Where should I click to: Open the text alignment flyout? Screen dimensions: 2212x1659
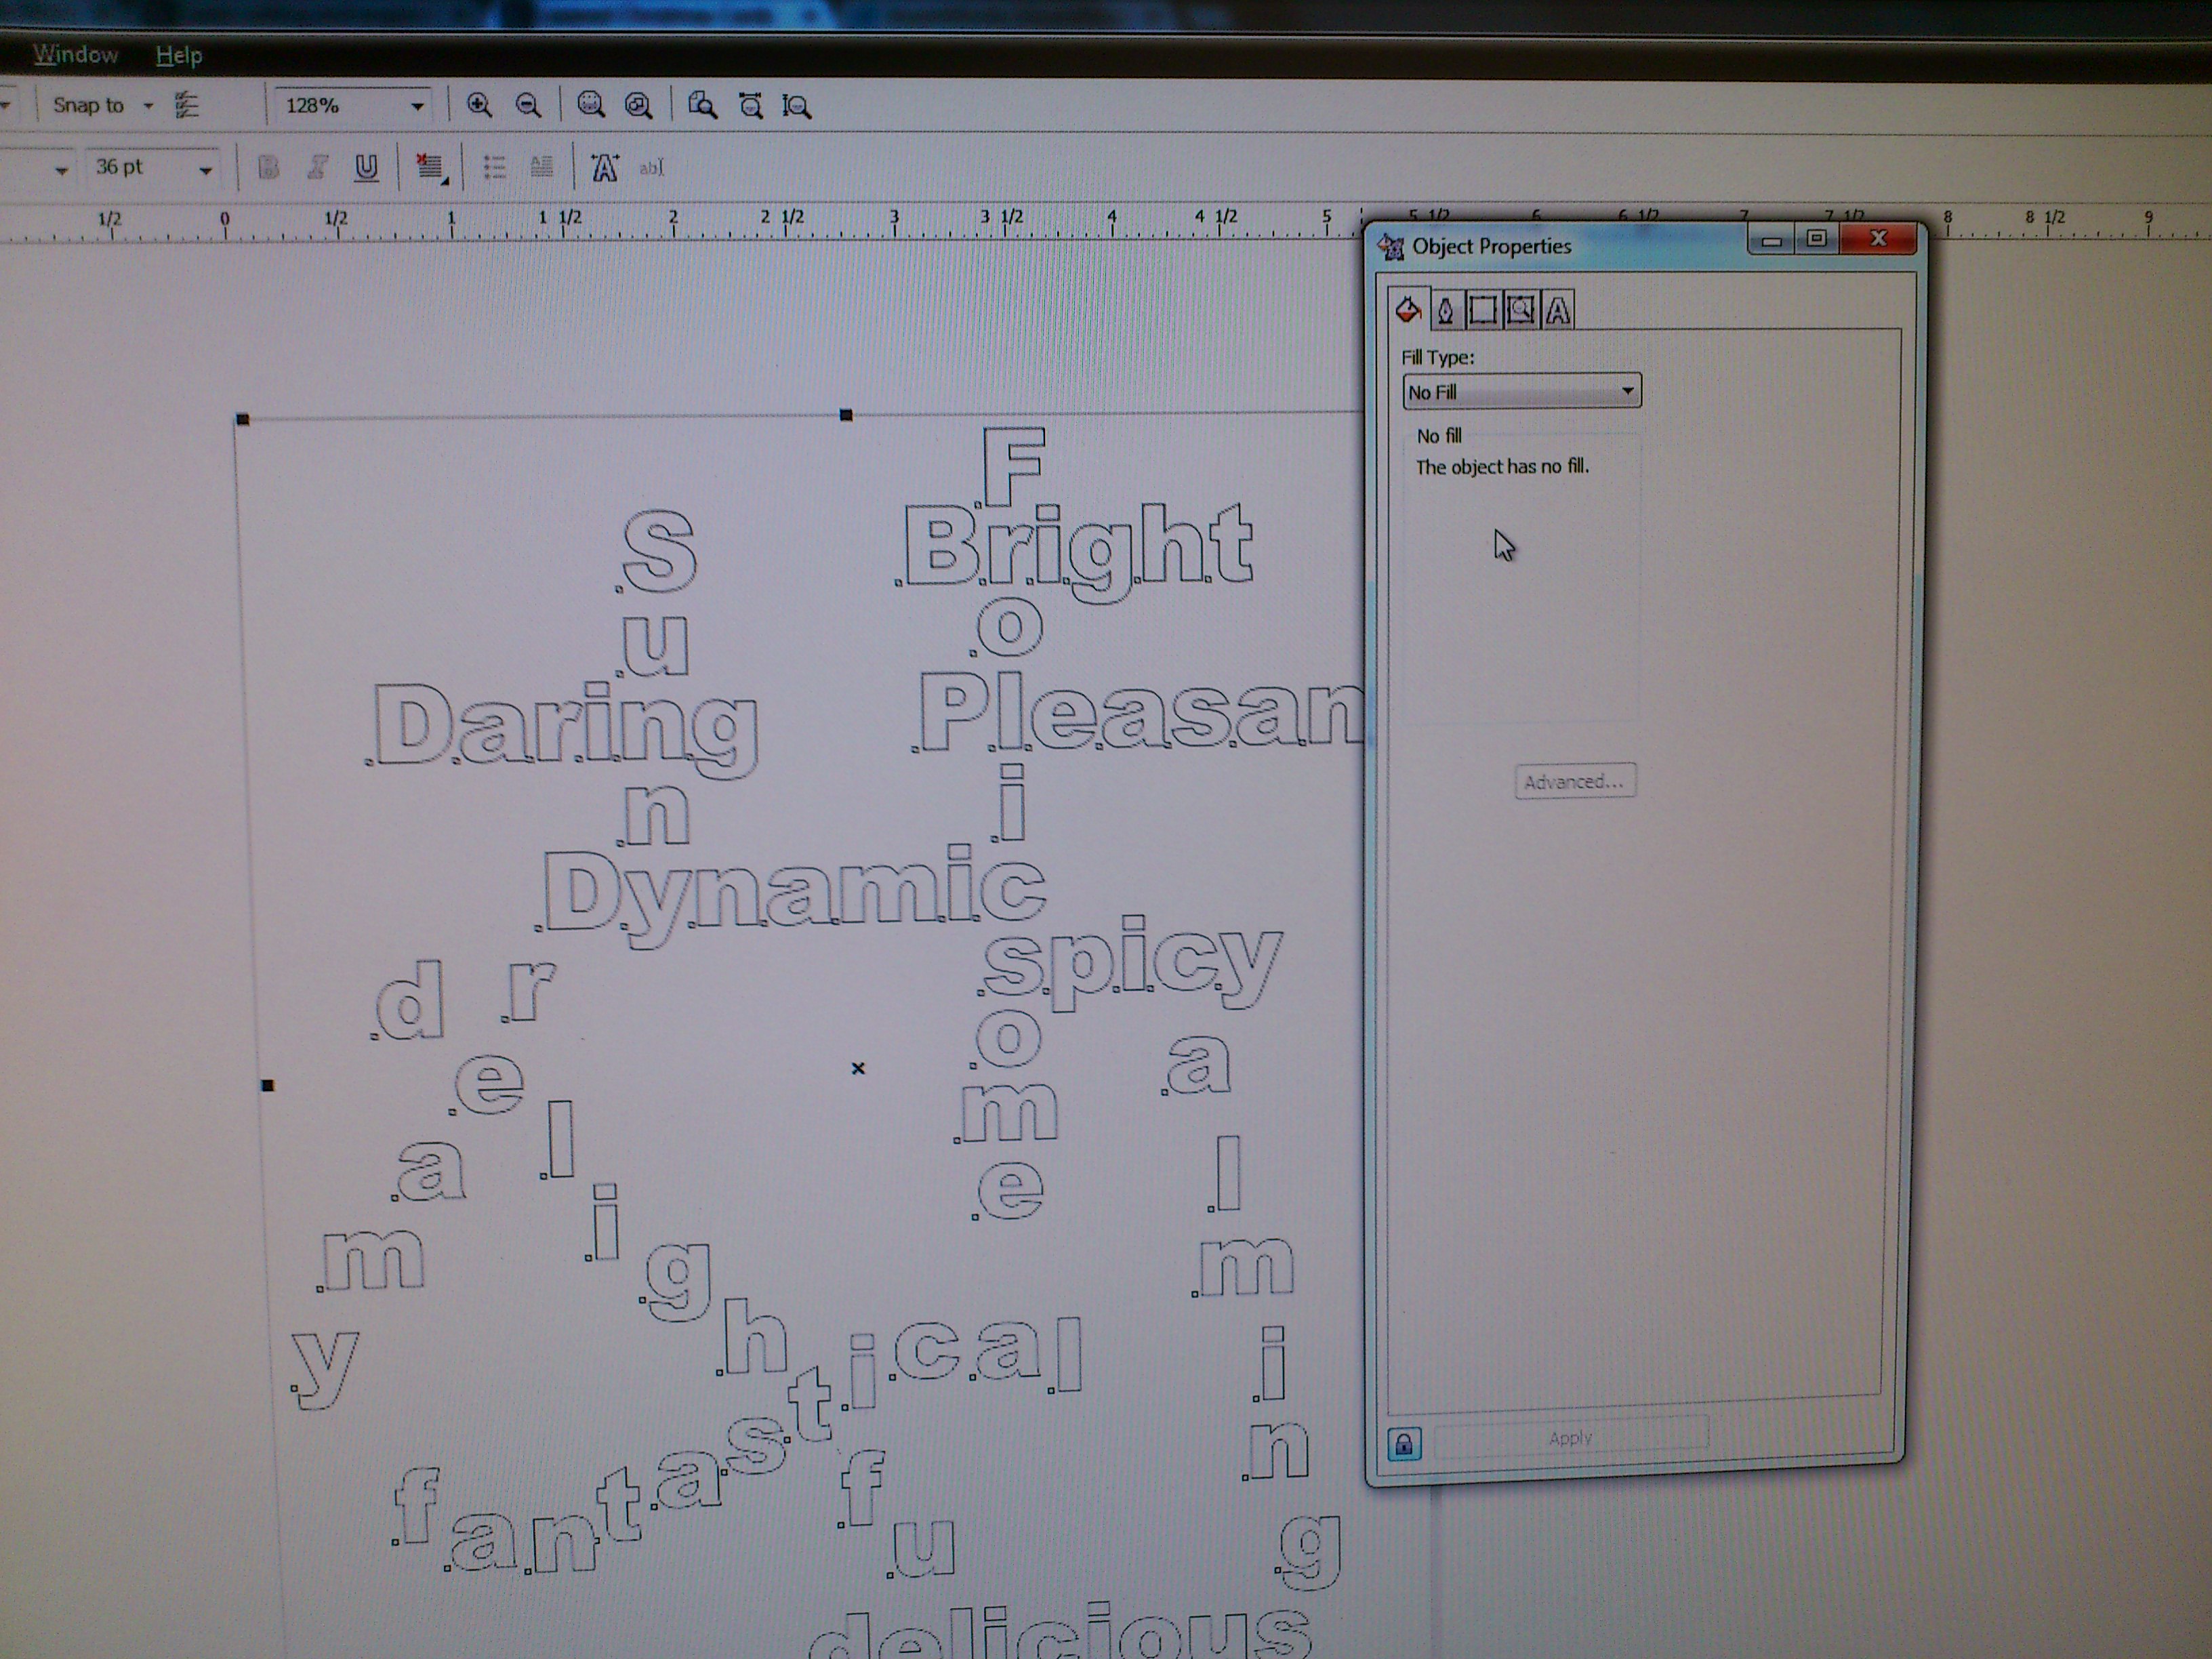430,167
